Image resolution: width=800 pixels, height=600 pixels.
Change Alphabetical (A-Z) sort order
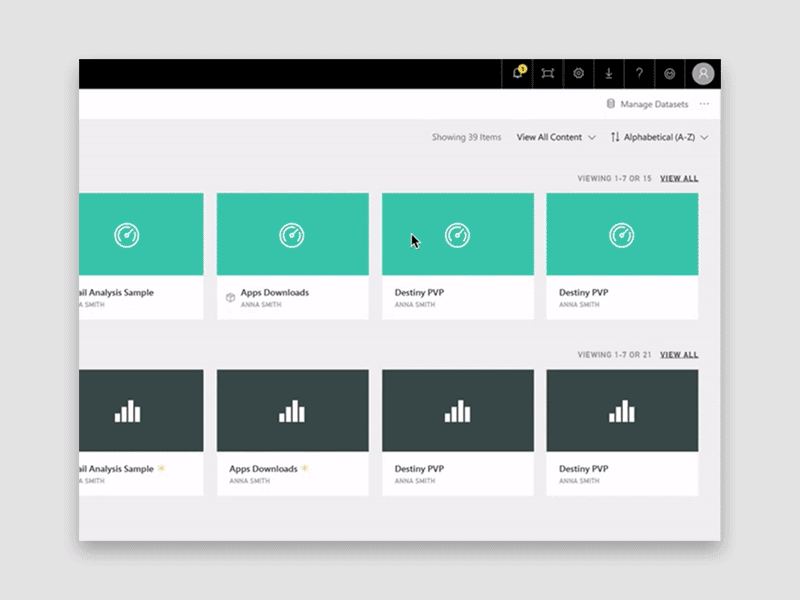tap(660, 137)
